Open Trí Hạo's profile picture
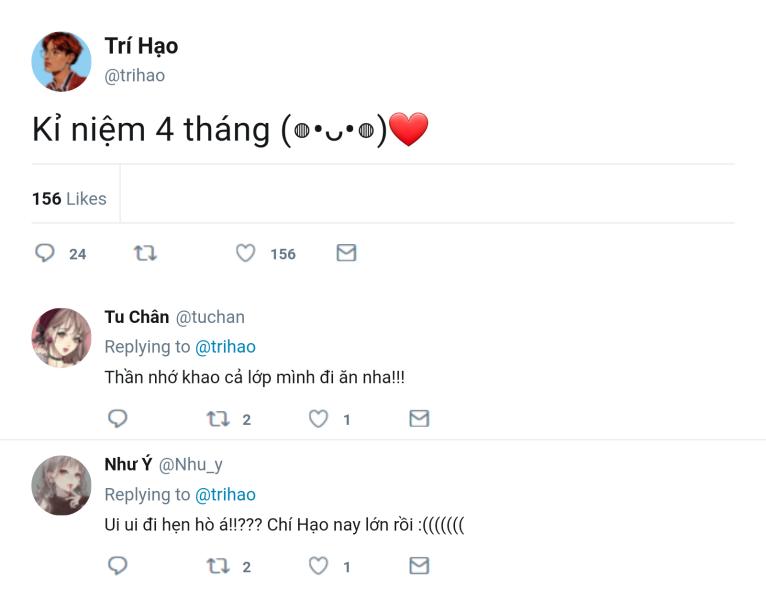 62,62
